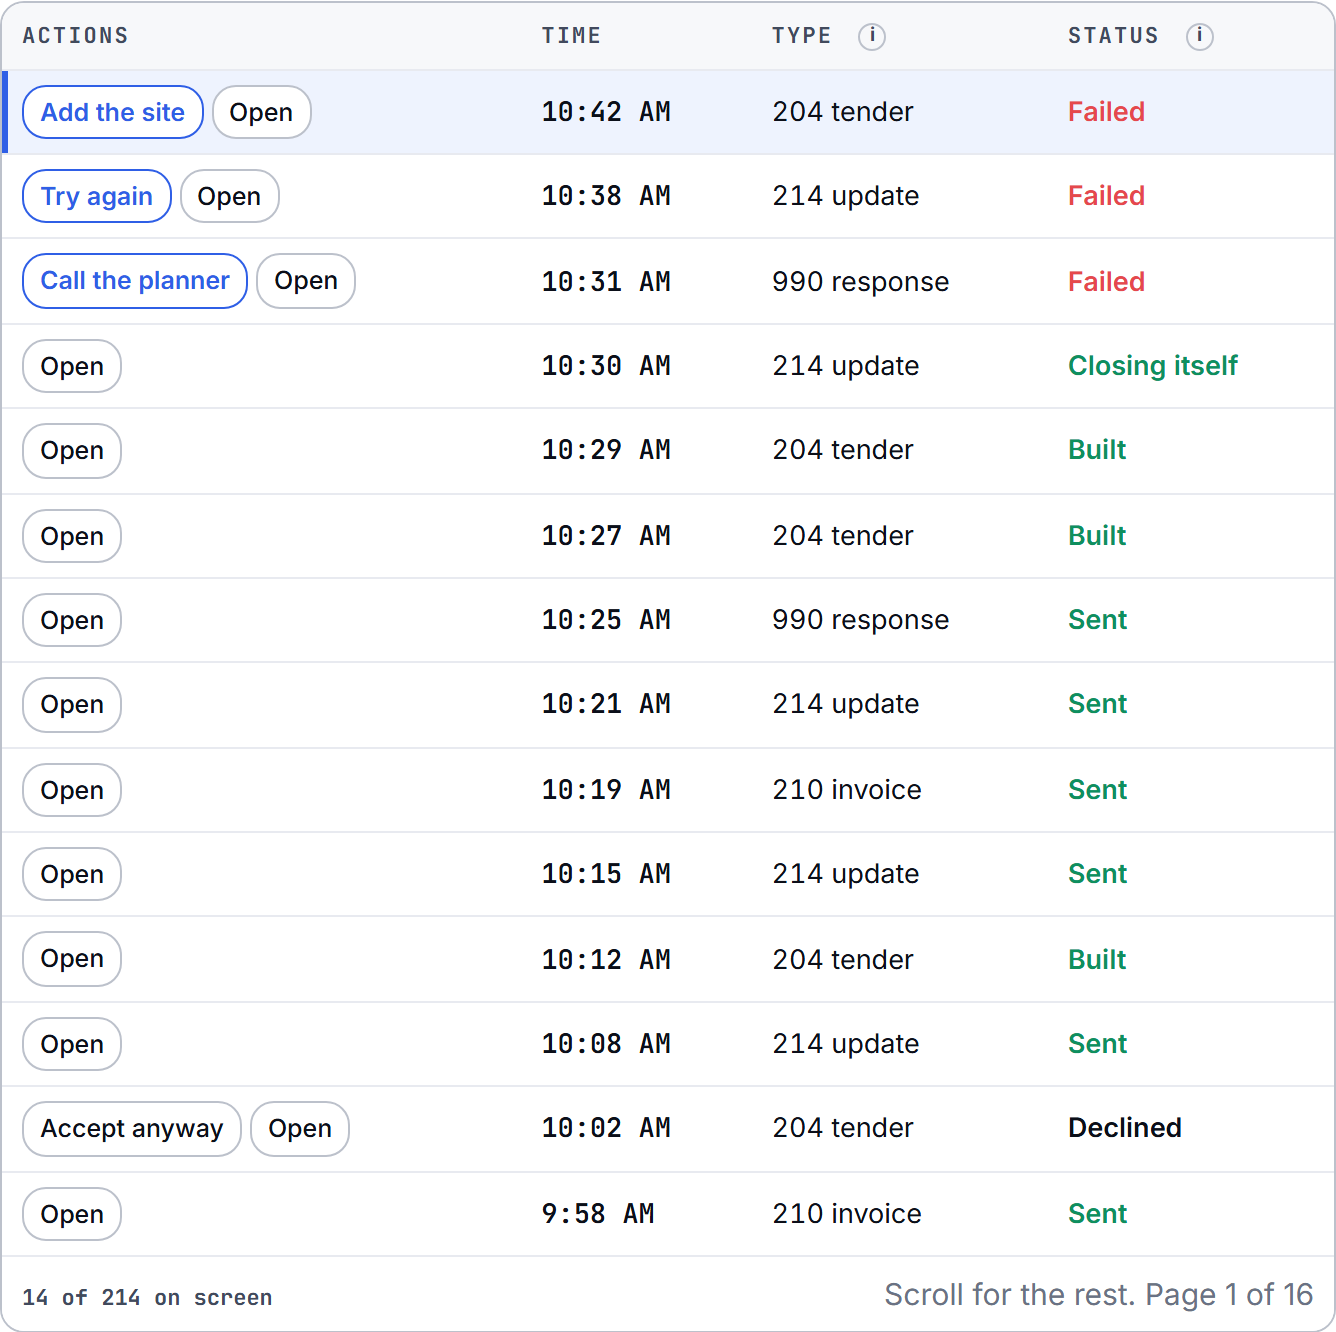Open the 10:27 AM 204 tender entry
The height and width of the screenshot is (1332, 1336).
pyautogui.click(x=72, y=536)
